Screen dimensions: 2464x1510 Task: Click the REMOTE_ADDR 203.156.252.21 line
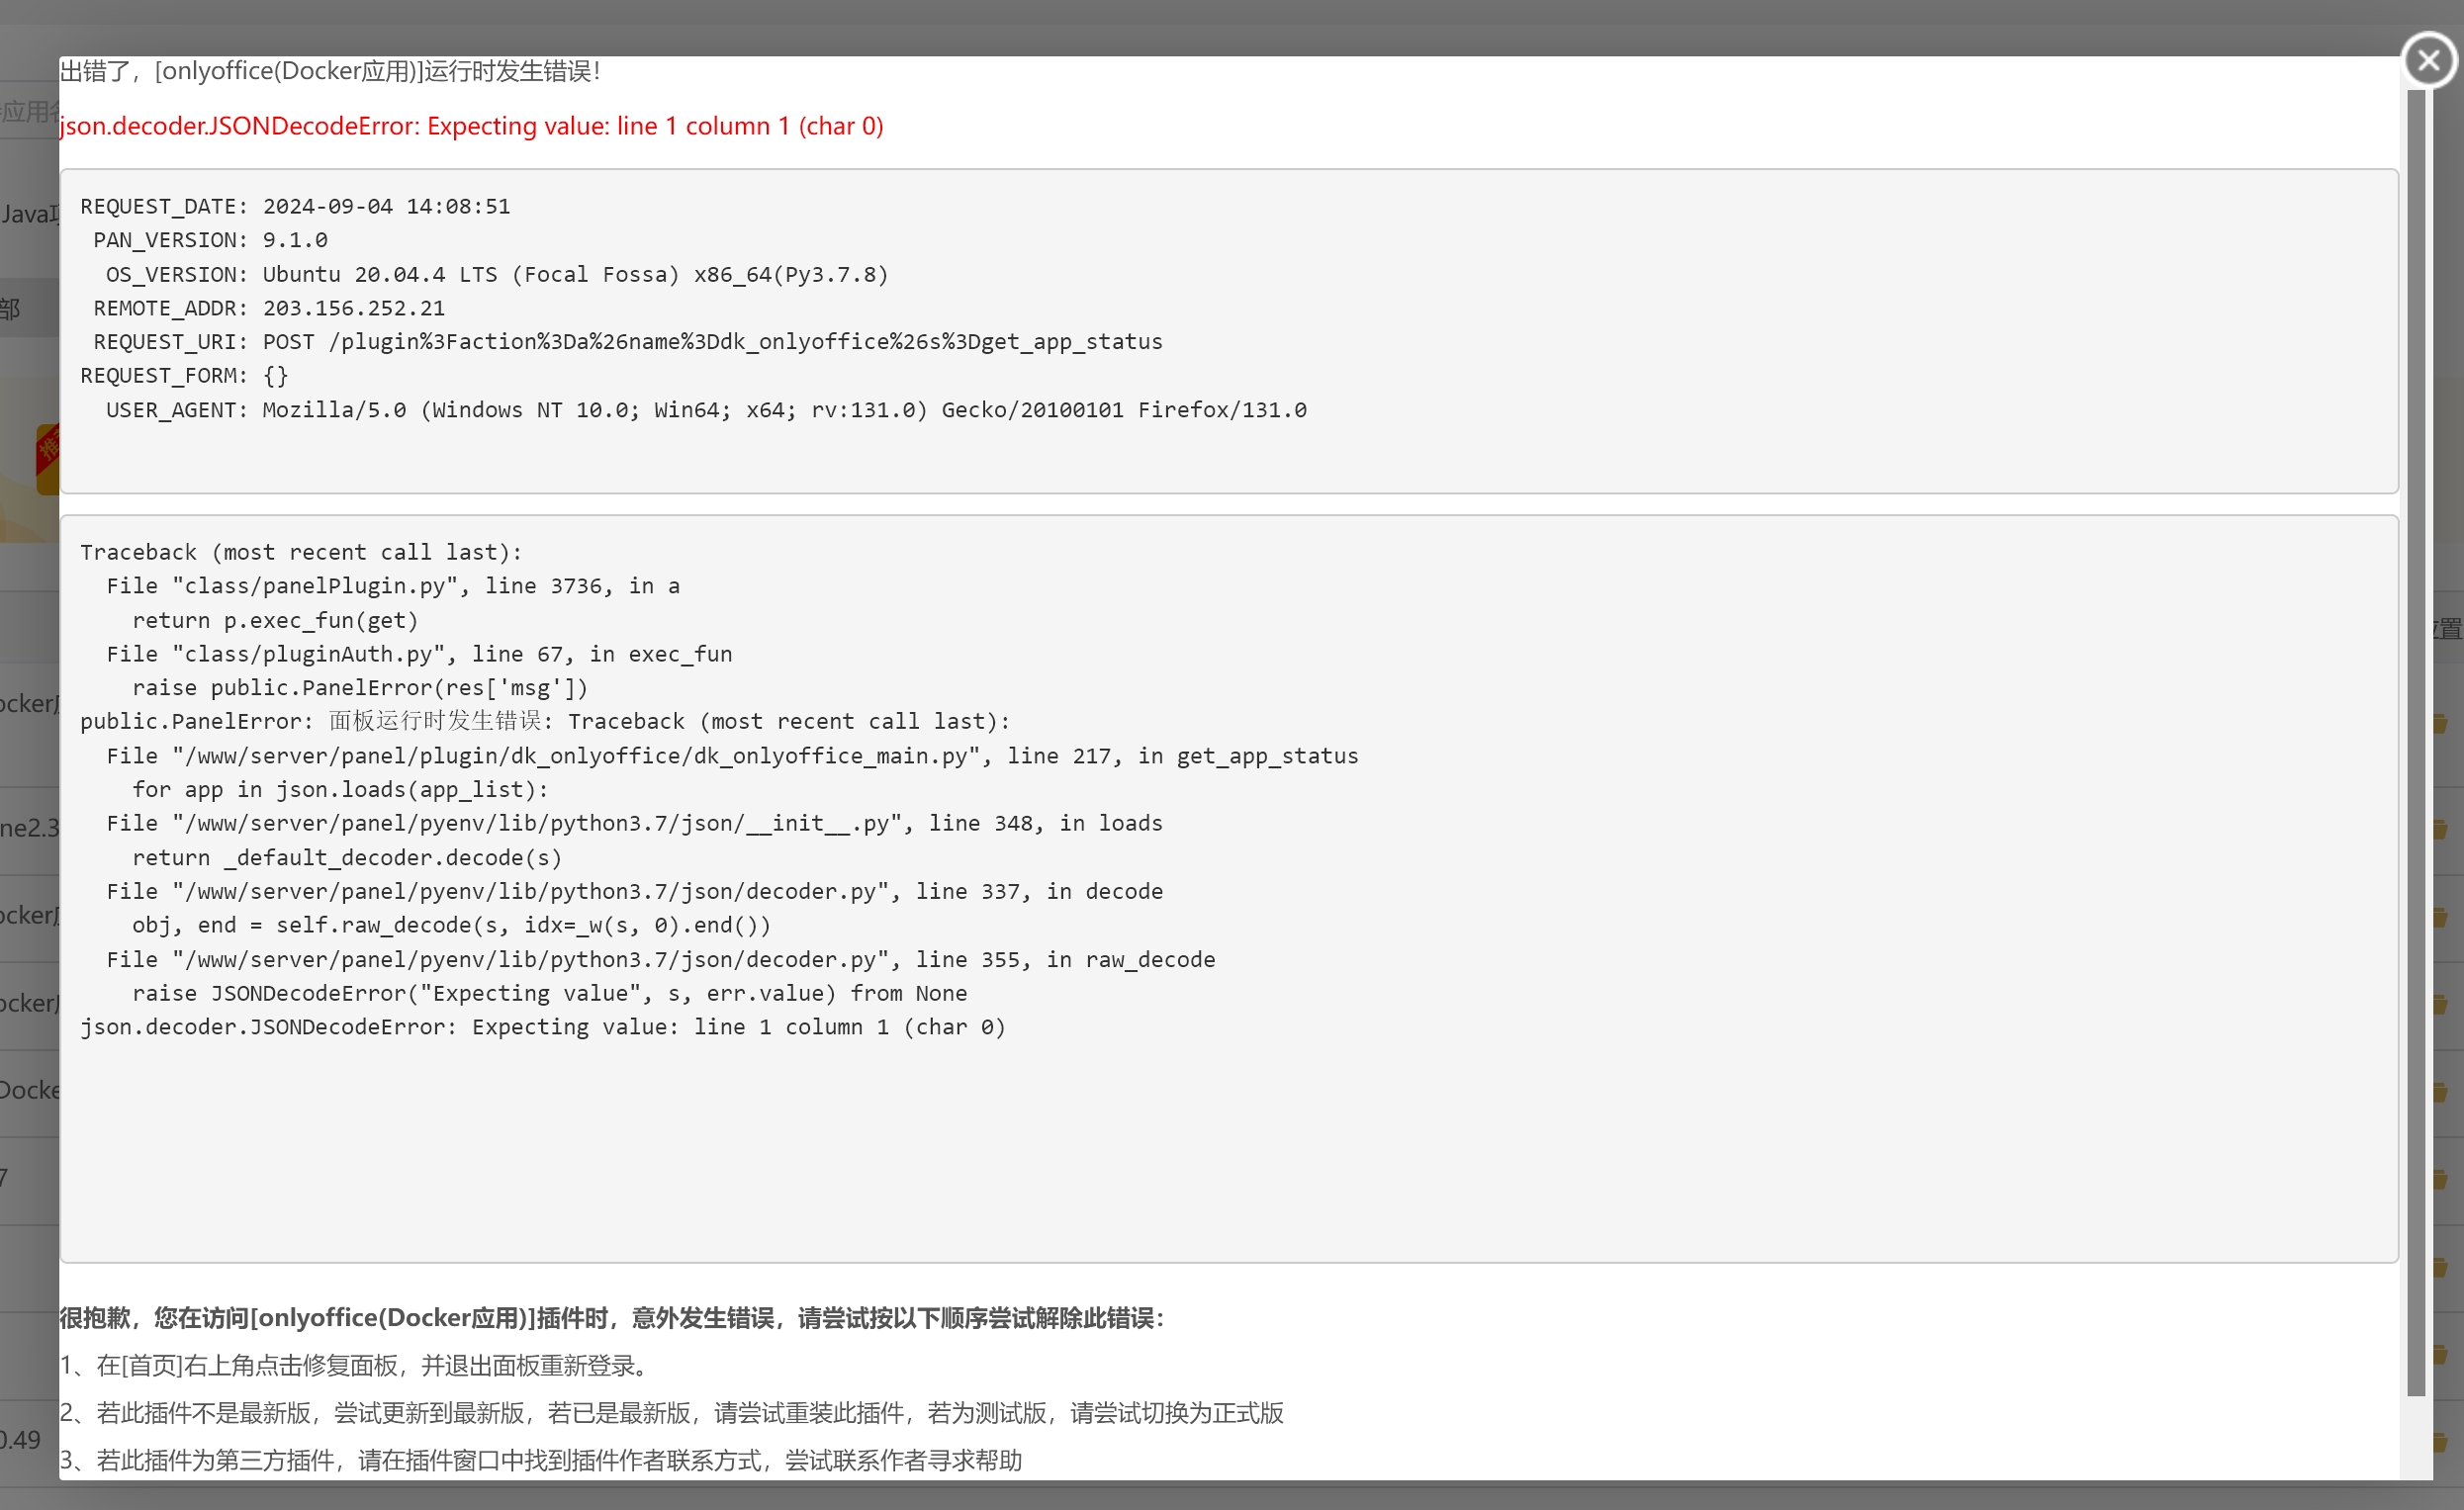pyautogui.click(x=269, y=308)
